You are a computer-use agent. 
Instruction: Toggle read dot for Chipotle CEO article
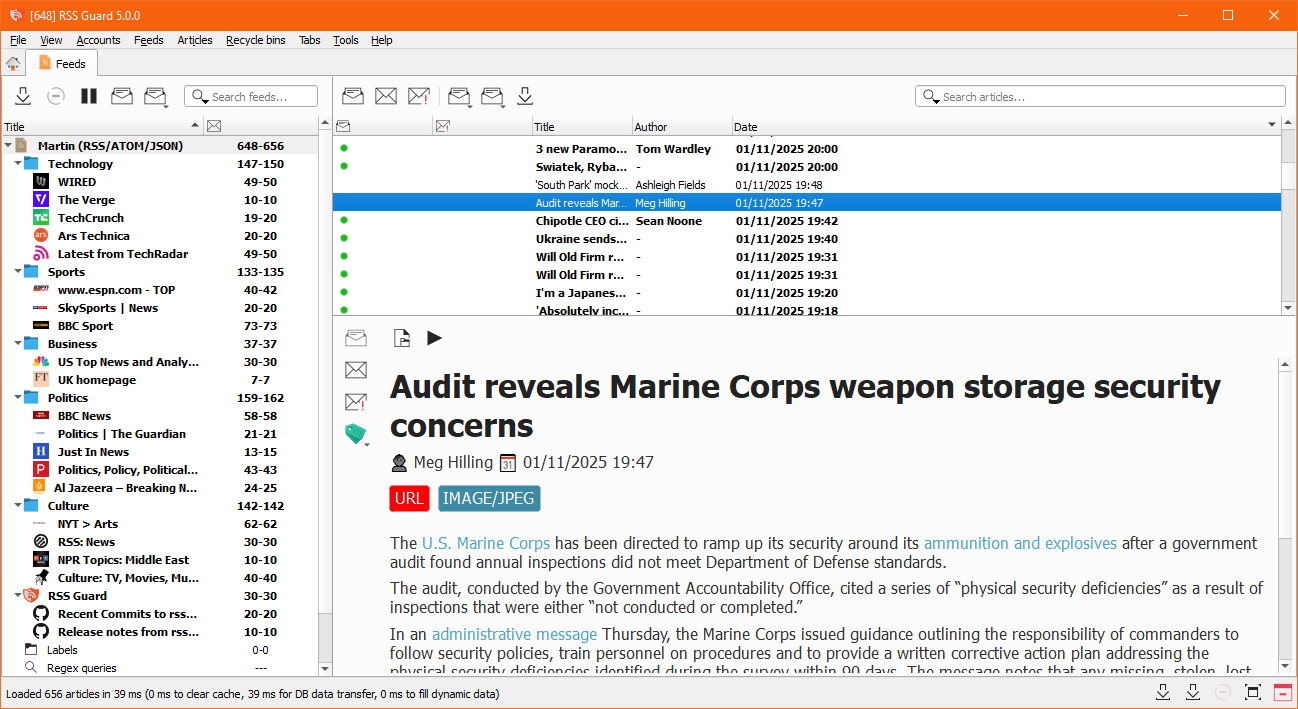pyautogui.click(x=344, y=221)
